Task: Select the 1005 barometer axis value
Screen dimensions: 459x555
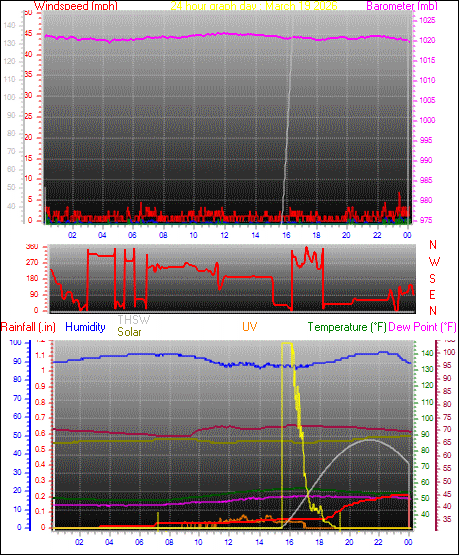Action: [427, 101]
